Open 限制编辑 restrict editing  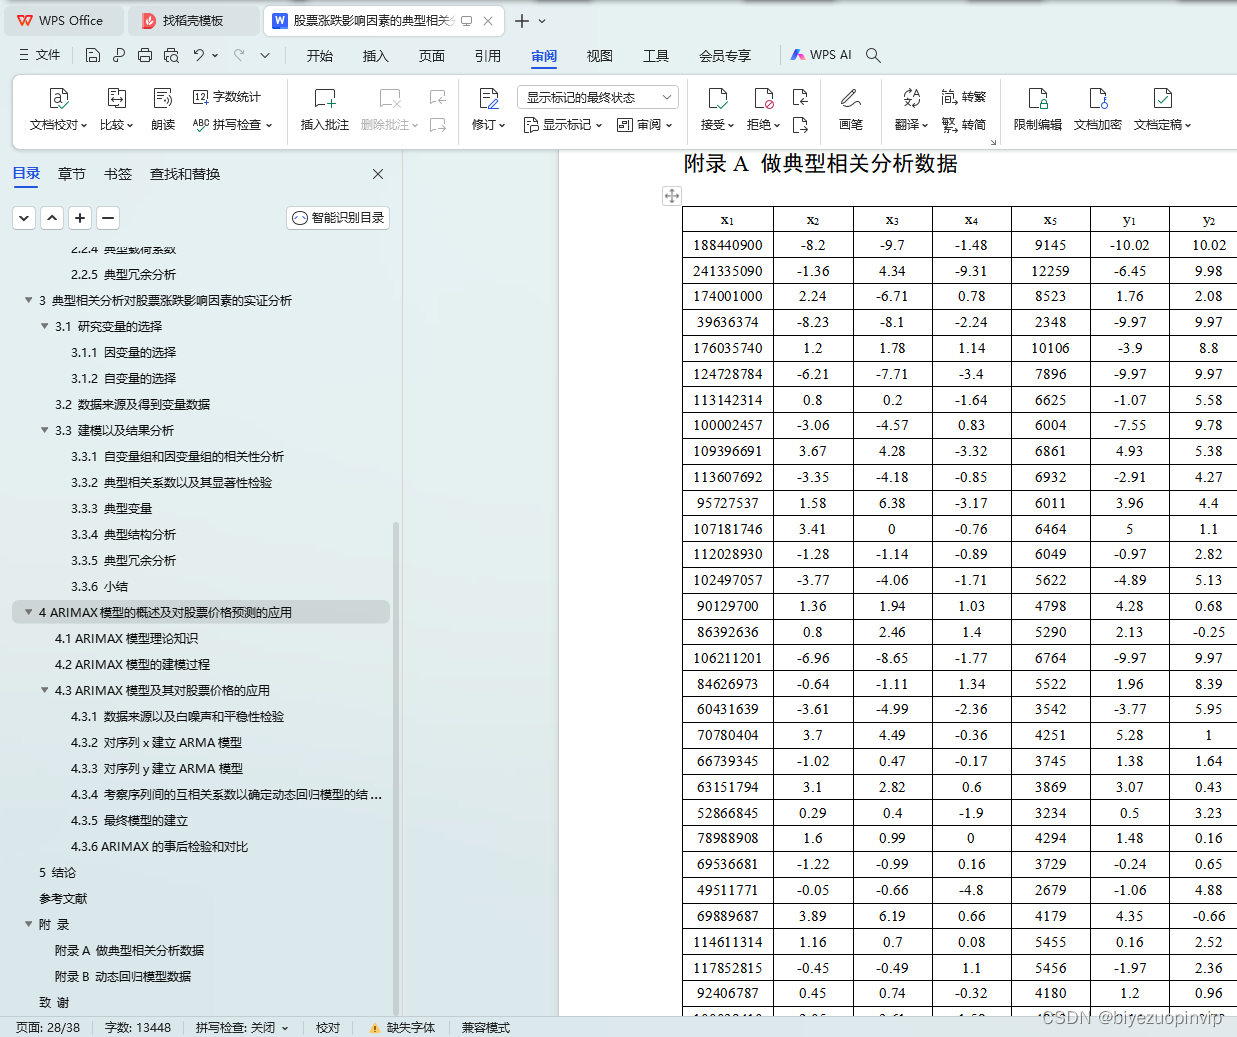pyautogui.click(x=1038, y=109)
